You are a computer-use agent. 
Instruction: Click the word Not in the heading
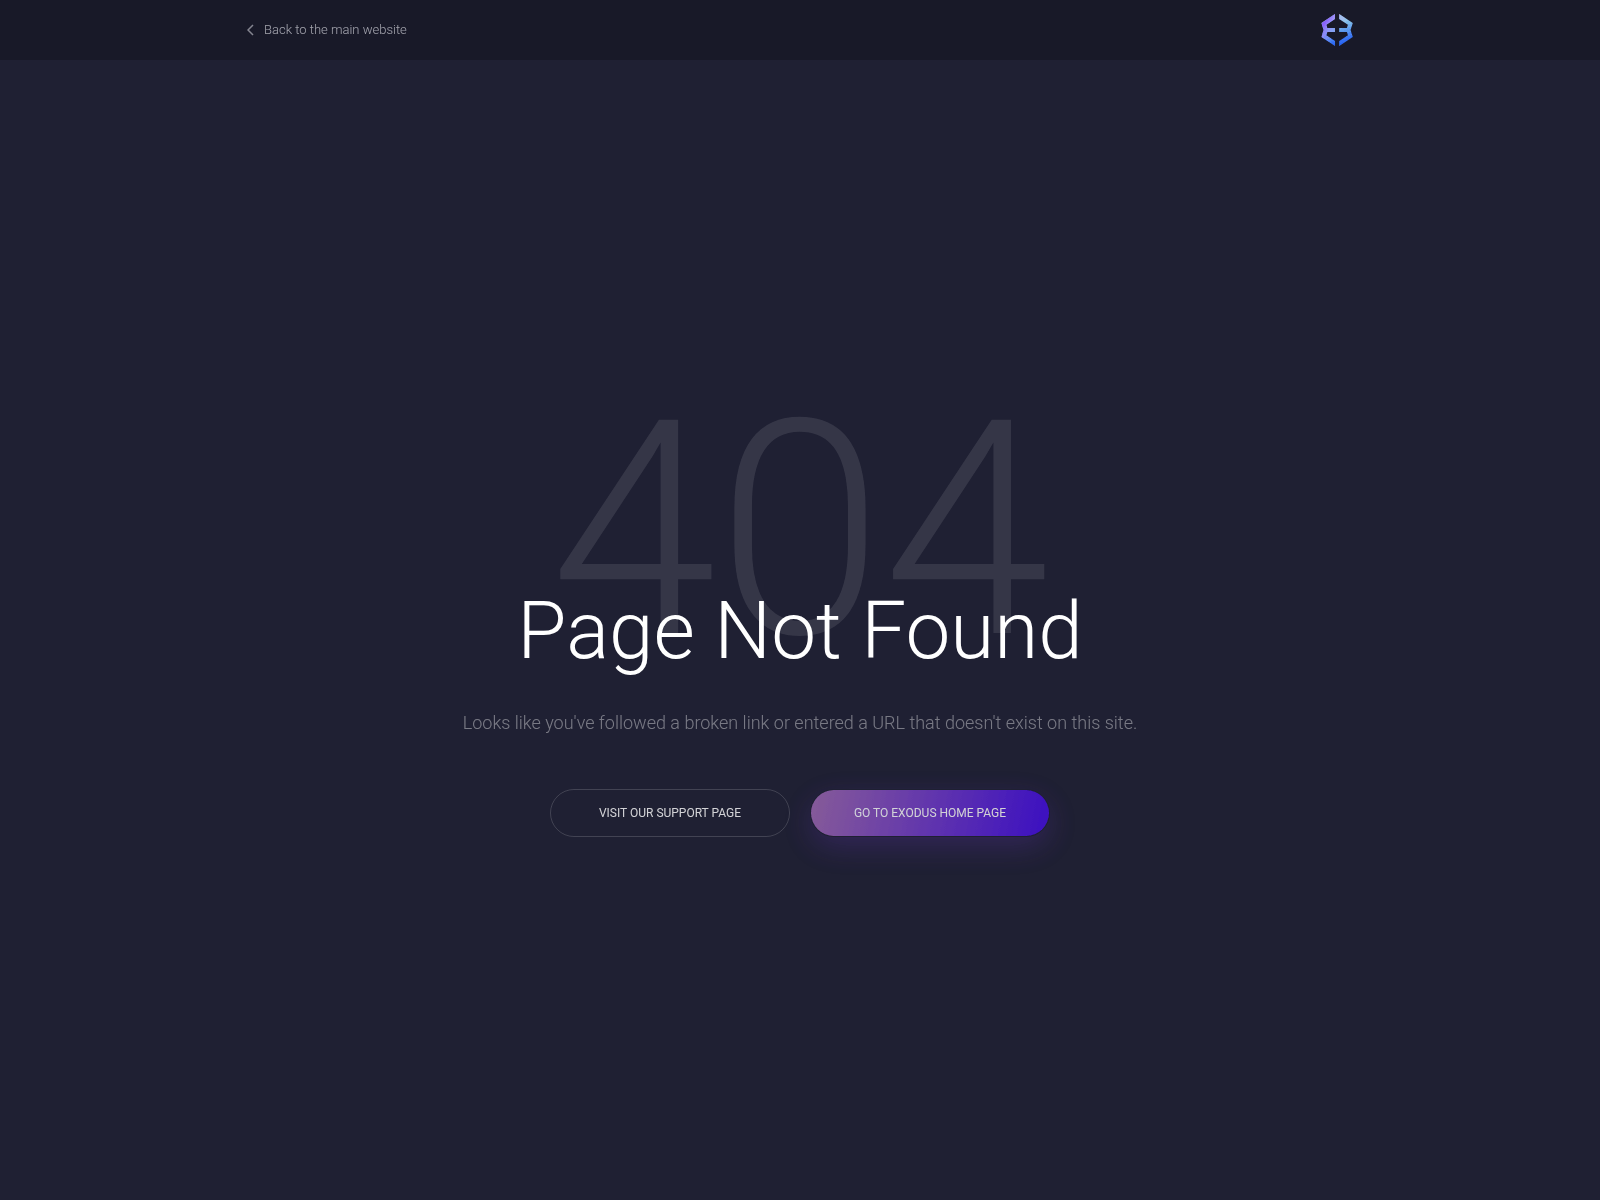778,631
